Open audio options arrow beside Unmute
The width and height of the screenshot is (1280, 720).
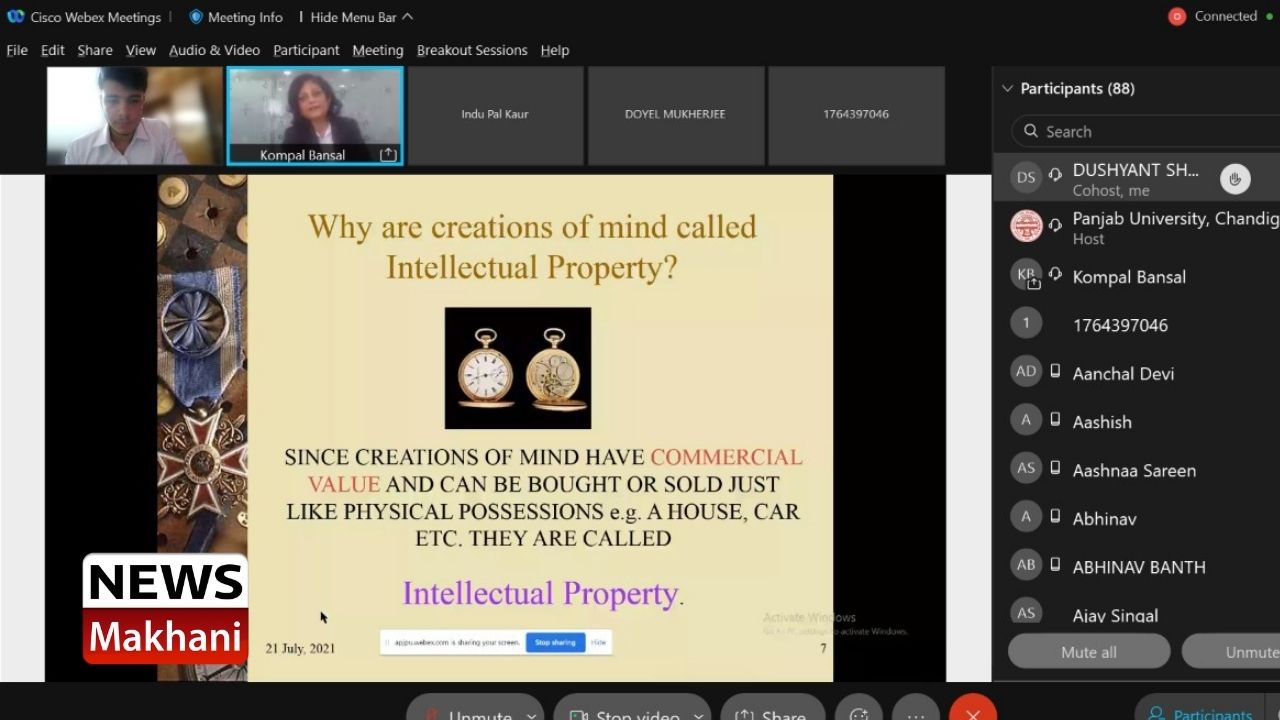(x=531, y=712)
